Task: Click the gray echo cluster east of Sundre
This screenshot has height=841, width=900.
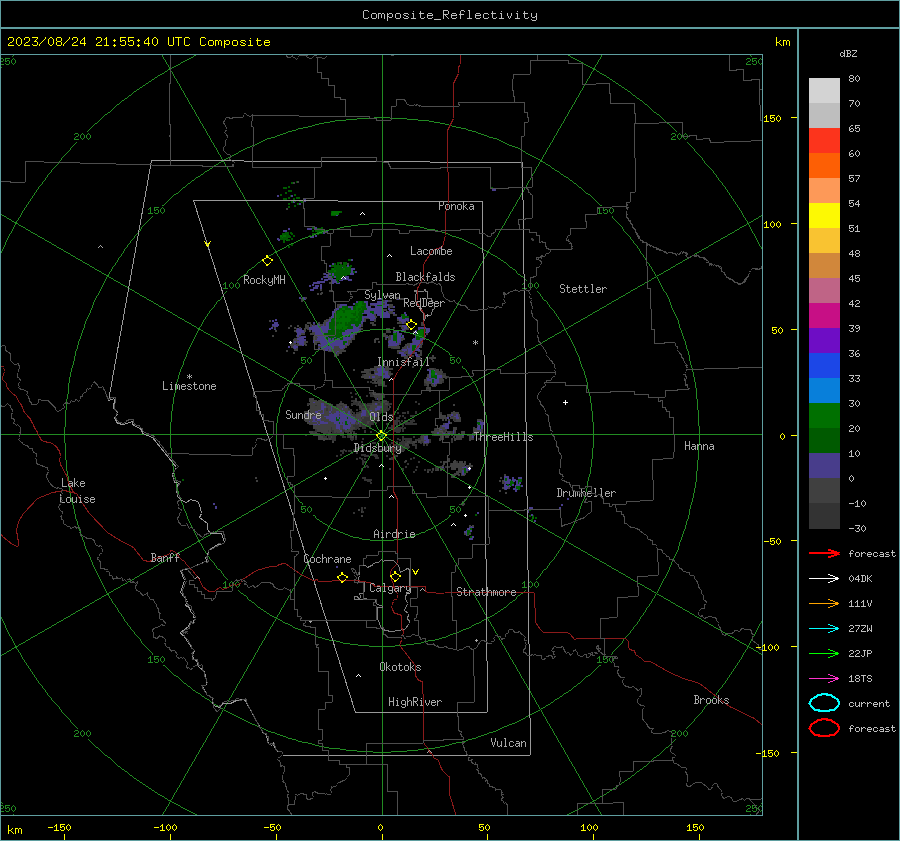Action: (x=339, y=417)
